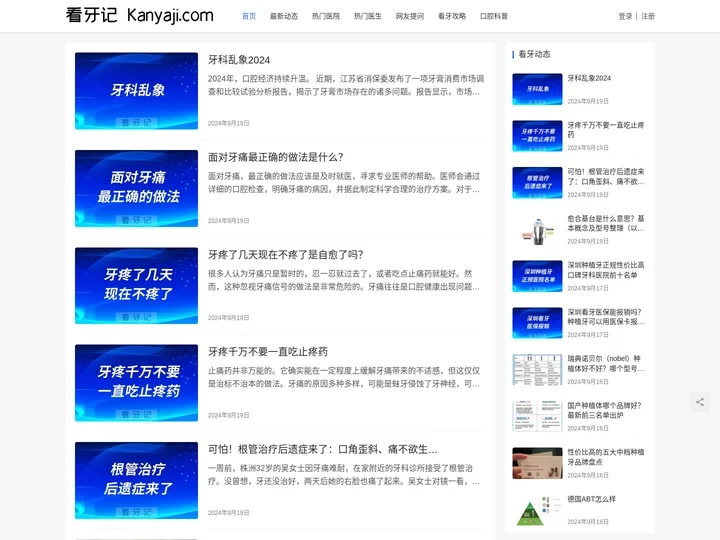Click date under main 牙科乱象2024 summary
This screenshot has width=720, height=540.
228,123
